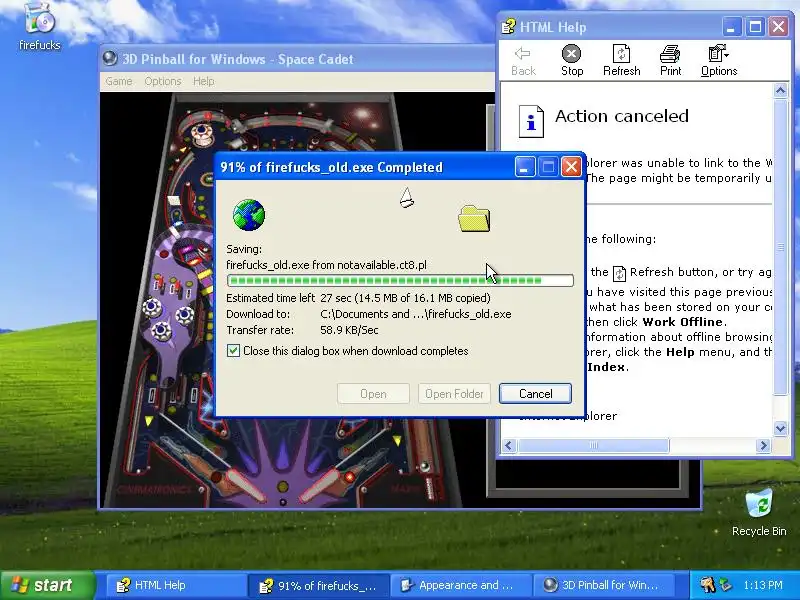
Task: Open the Options menu in 3D Pinball
Action: 163,81
